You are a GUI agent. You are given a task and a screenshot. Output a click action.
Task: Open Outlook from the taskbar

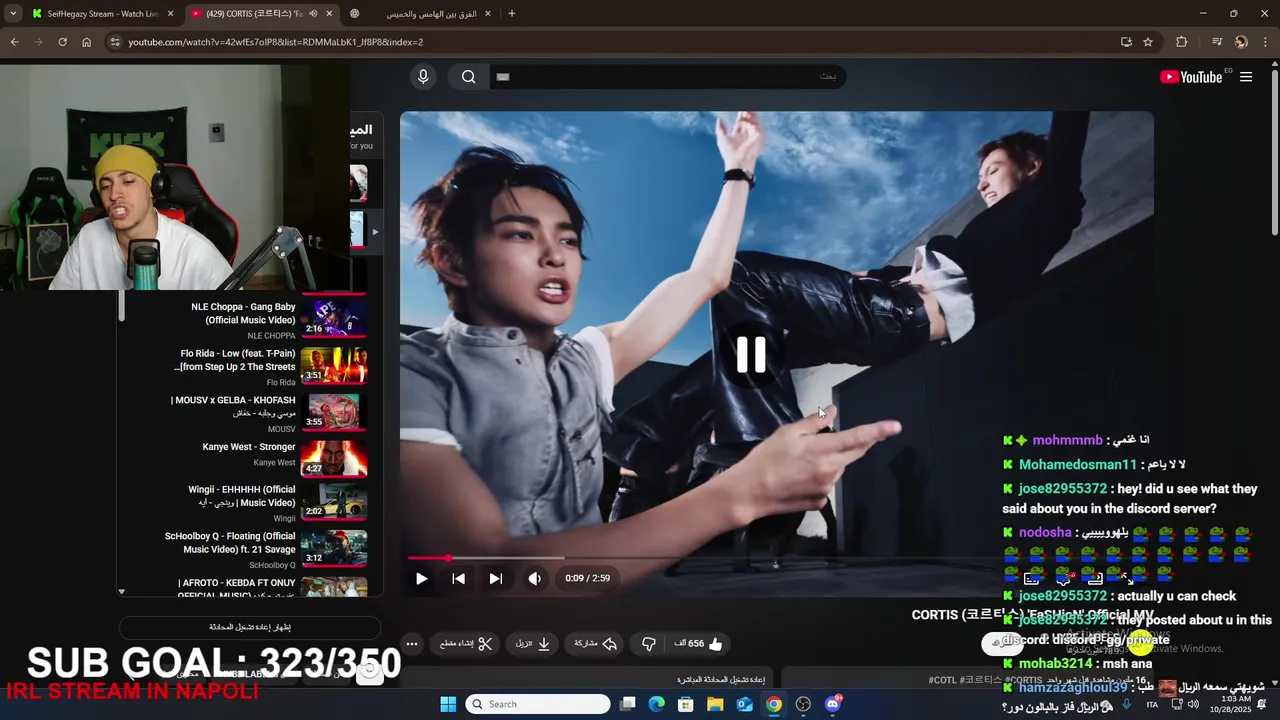pos(744,704)
